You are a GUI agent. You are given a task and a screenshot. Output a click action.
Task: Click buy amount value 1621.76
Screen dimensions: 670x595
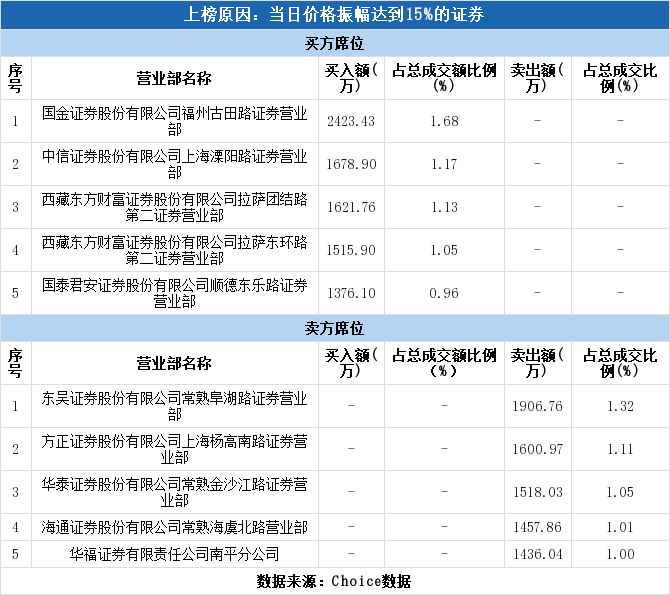coord(351,207)
